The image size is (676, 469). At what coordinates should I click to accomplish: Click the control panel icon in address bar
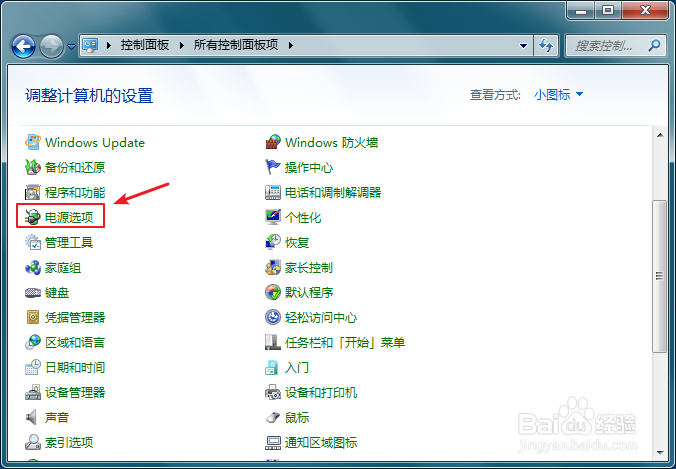tap(91, 45)
